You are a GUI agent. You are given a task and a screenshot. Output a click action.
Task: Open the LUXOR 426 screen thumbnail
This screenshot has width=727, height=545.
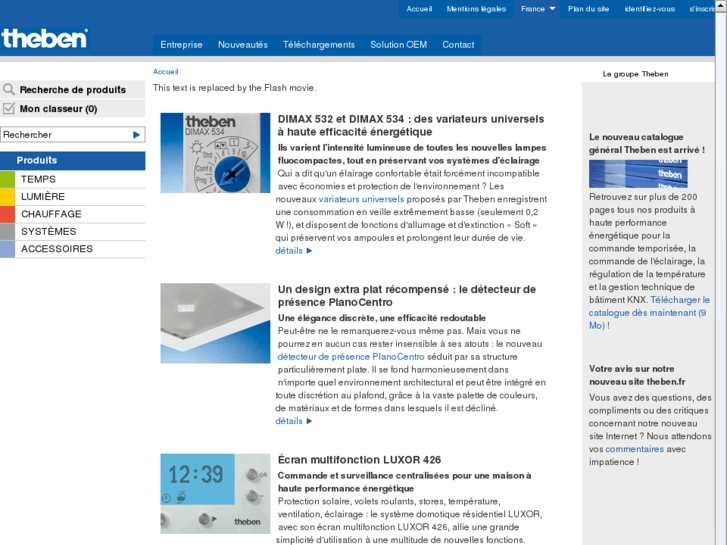215,494
